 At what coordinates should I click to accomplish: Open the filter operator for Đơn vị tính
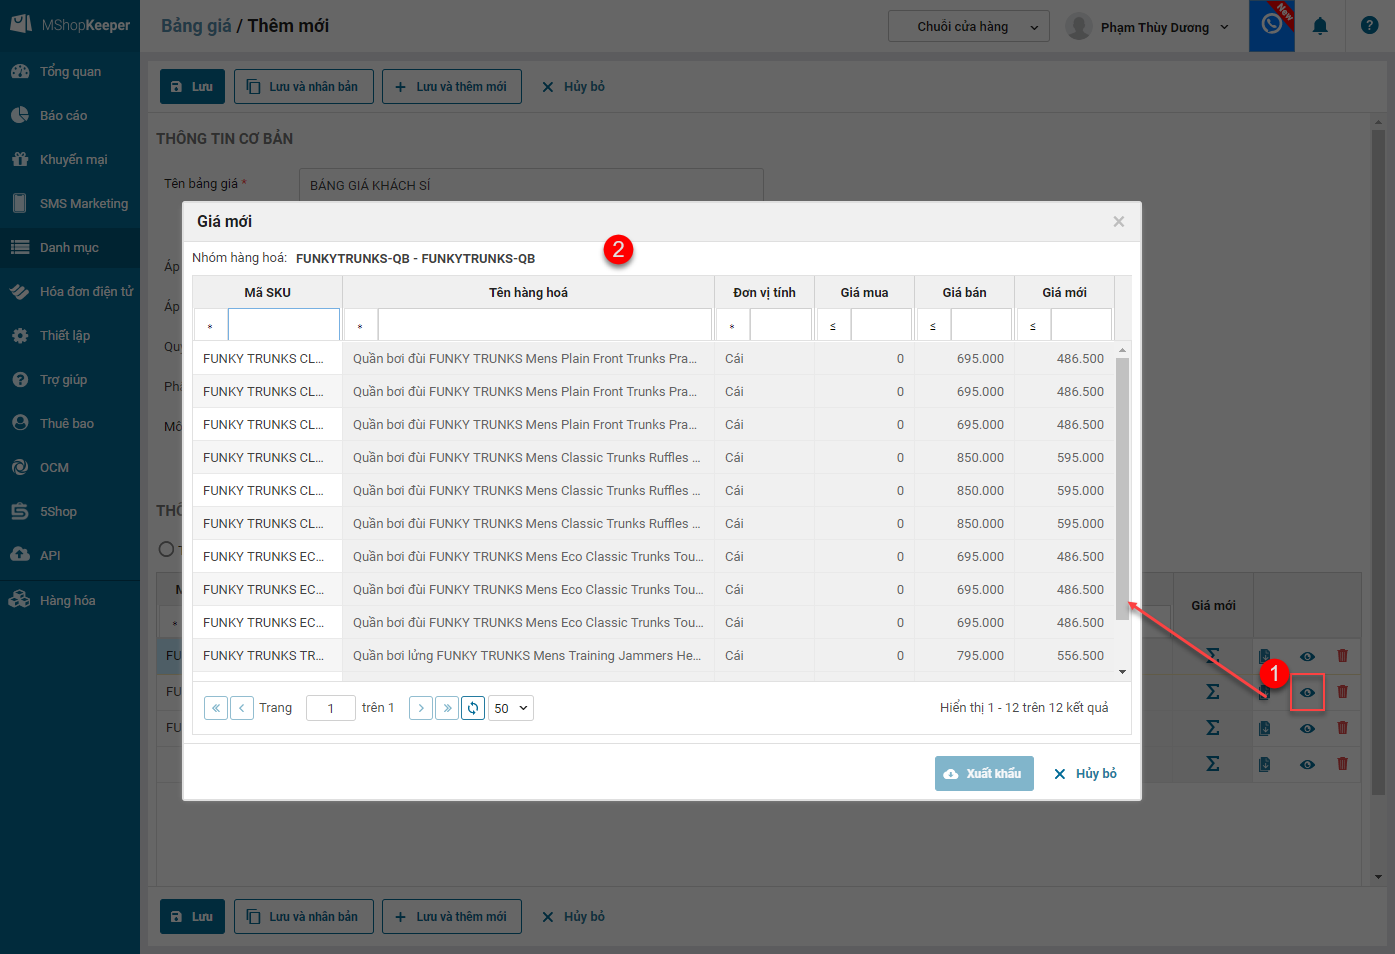(732, 325)
